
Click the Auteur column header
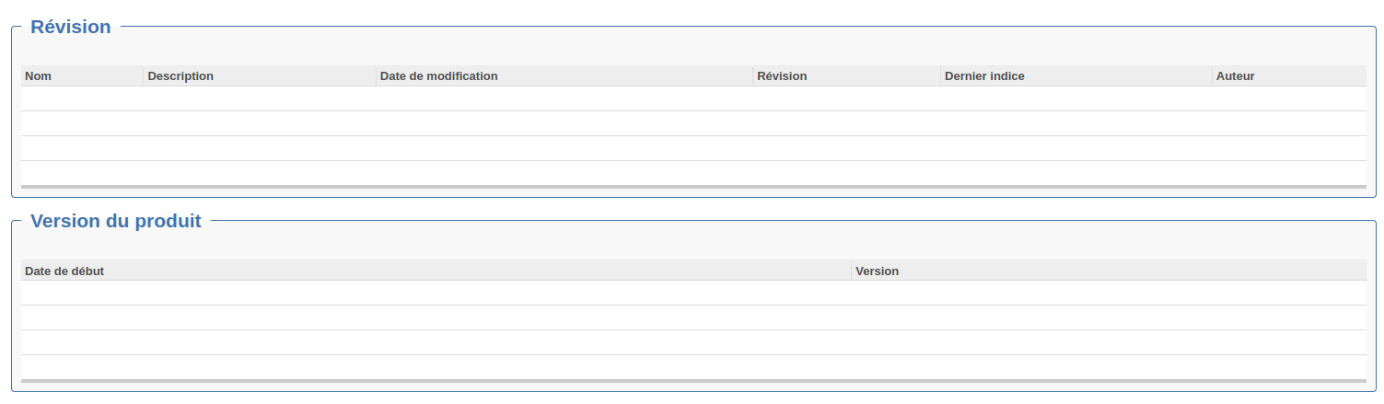pyautogui.click(x=1235, y=76)
